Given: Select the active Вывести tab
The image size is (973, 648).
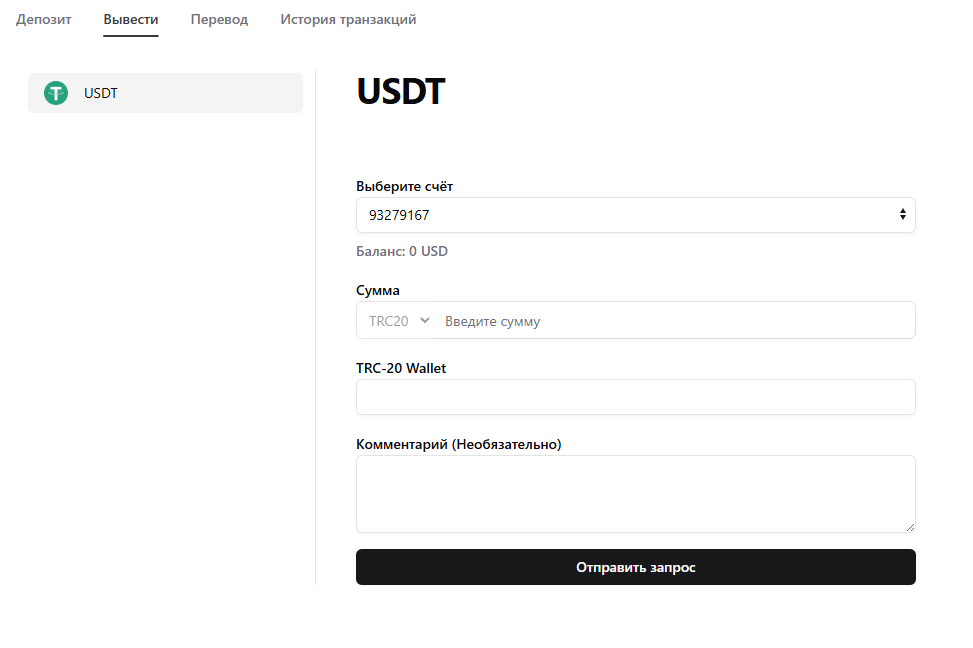Looking at the screenshot, I should (x=131, y=20).
